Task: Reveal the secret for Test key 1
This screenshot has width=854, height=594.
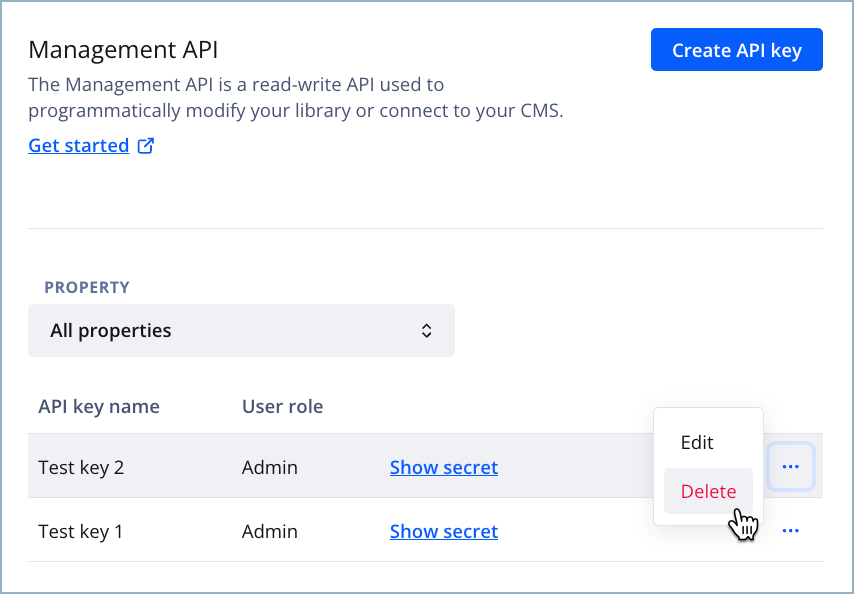Action: 444,531
